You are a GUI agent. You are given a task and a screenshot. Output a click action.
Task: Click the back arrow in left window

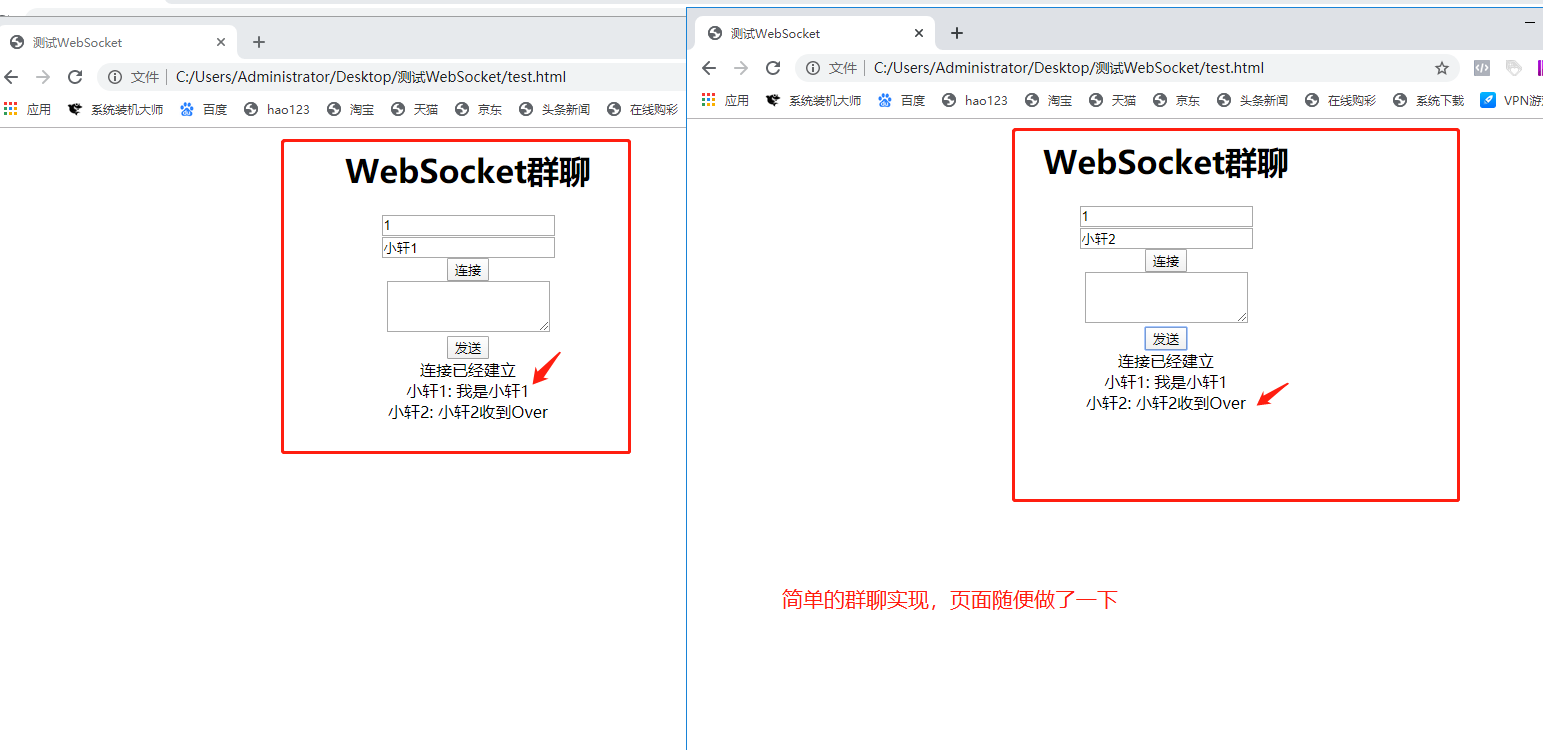click(11, 76)
